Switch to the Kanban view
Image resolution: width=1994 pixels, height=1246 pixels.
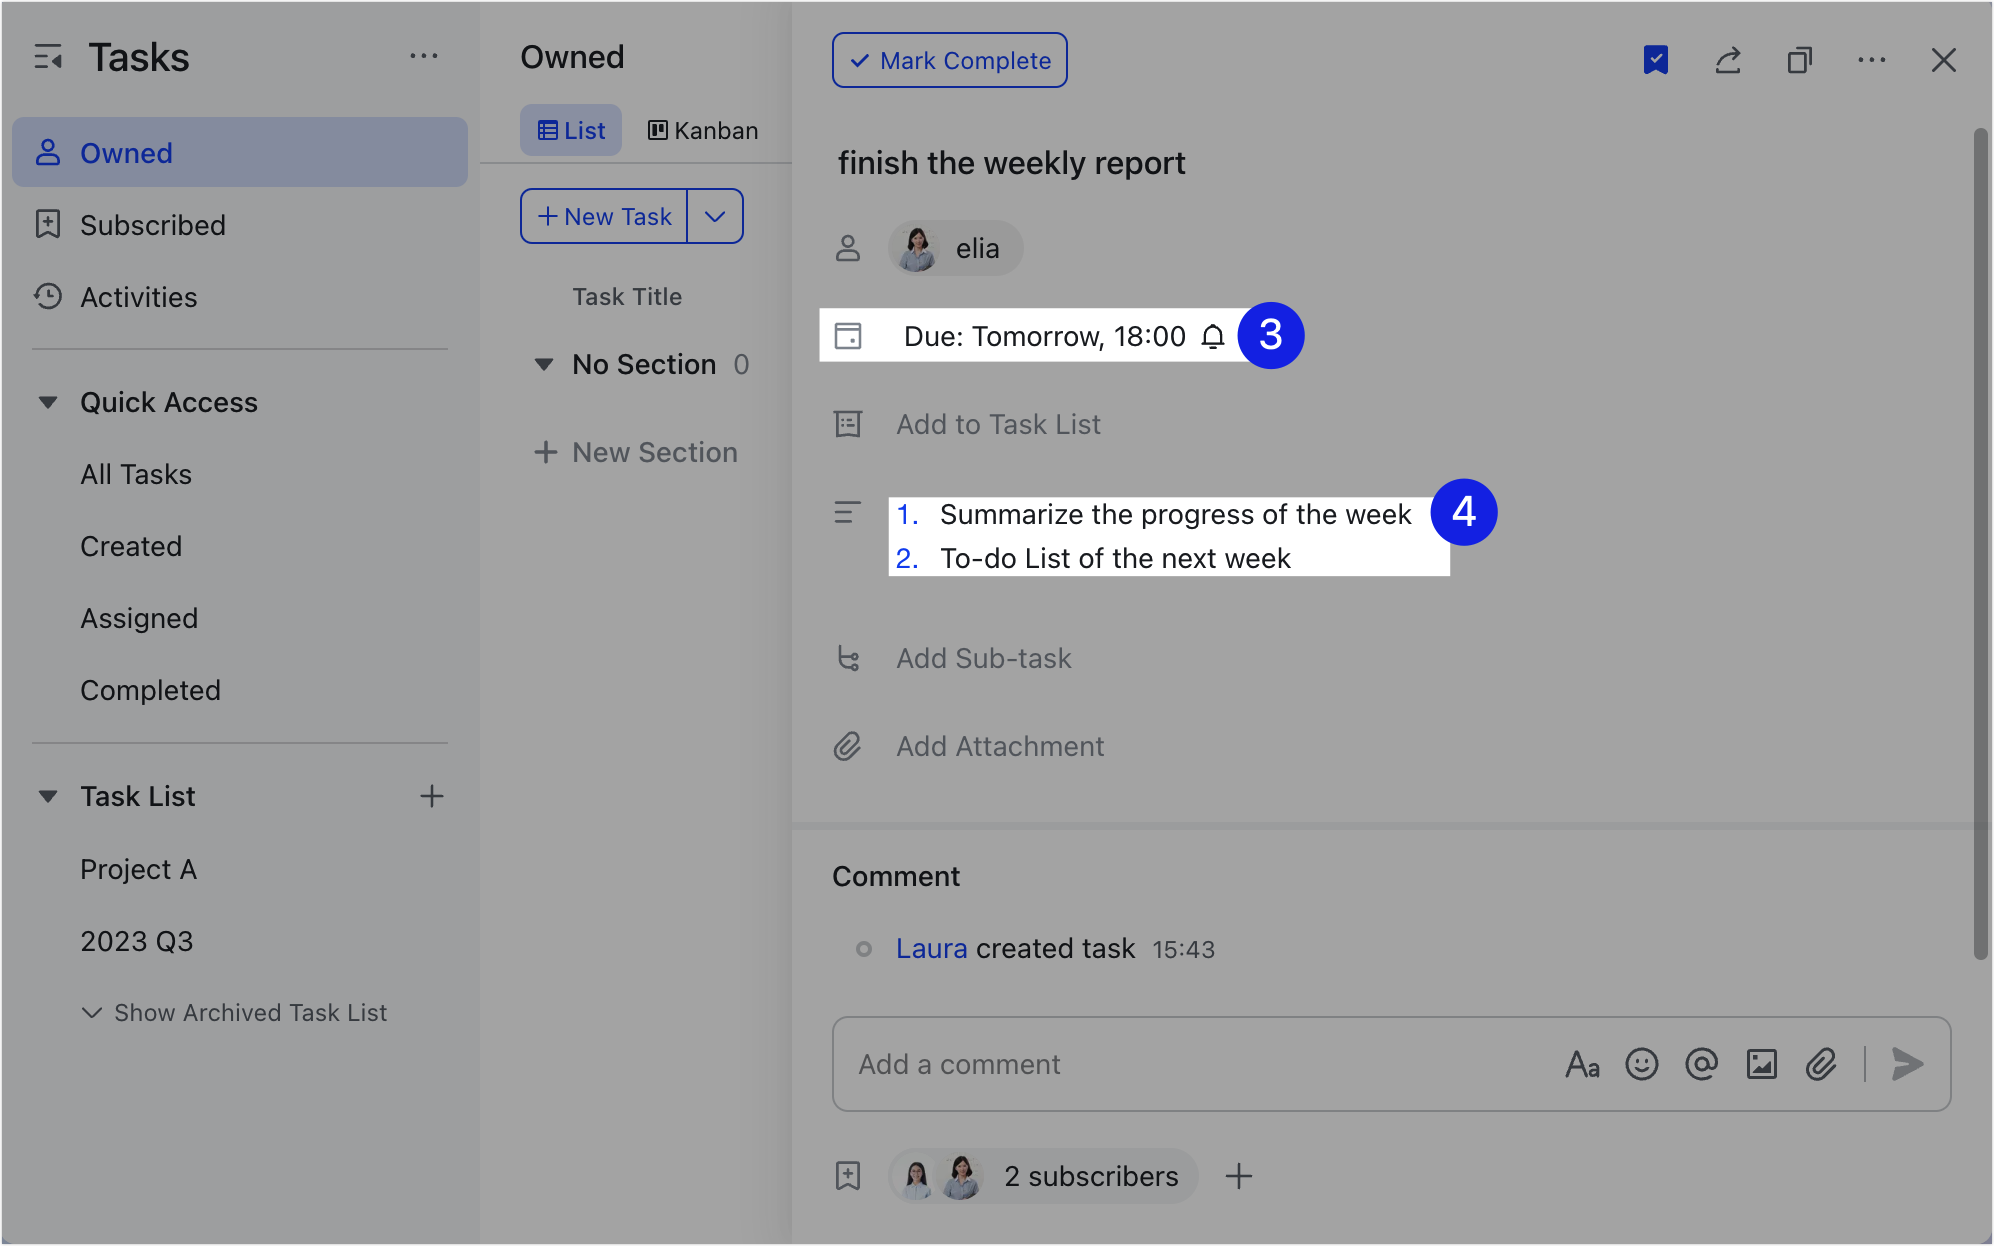point(702,130)
